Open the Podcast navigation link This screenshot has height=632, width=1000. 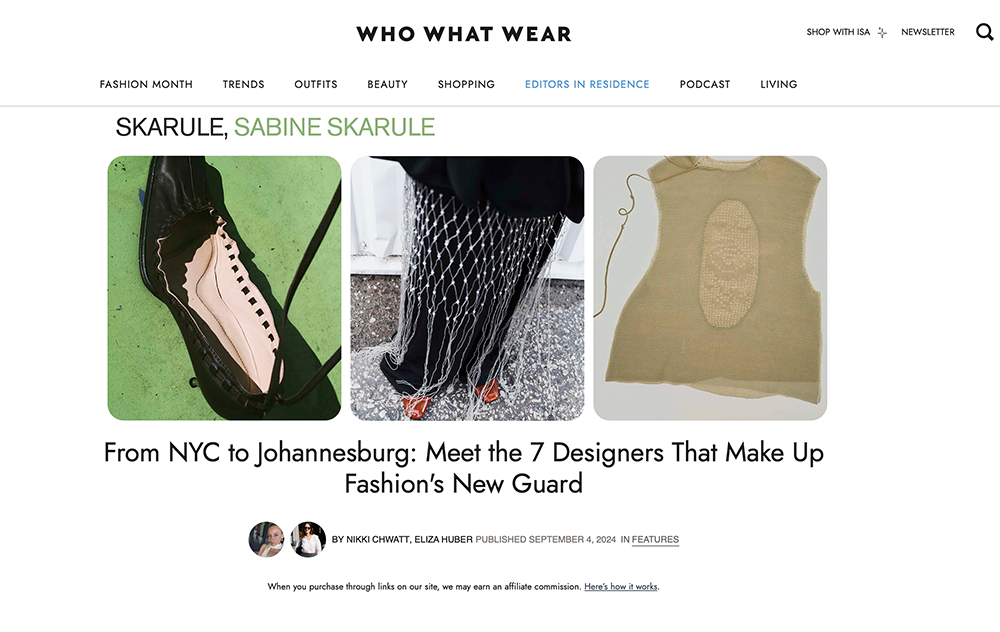point(705,84)
